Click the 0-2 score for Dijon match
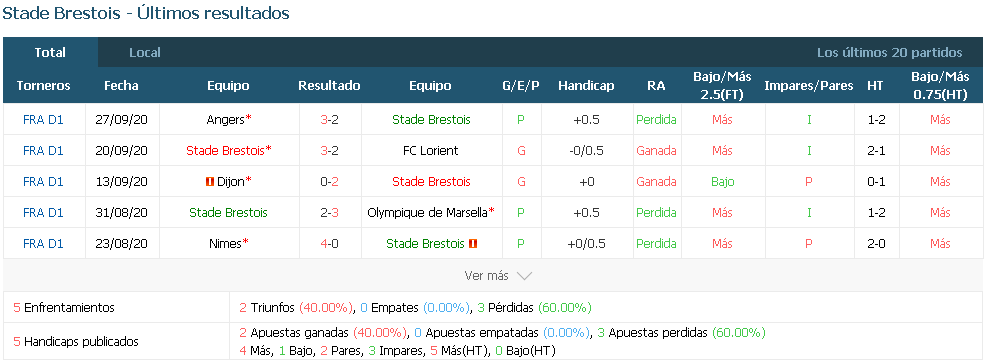 (x=329, y=182)
